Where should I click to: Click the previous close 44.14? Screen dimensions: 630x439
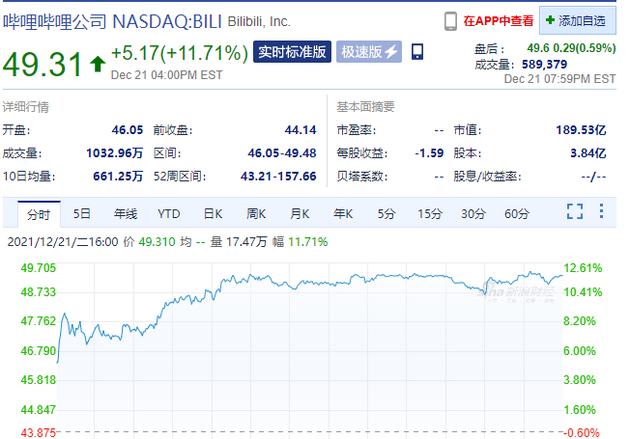pyautogui.click(x=301, y=130)
